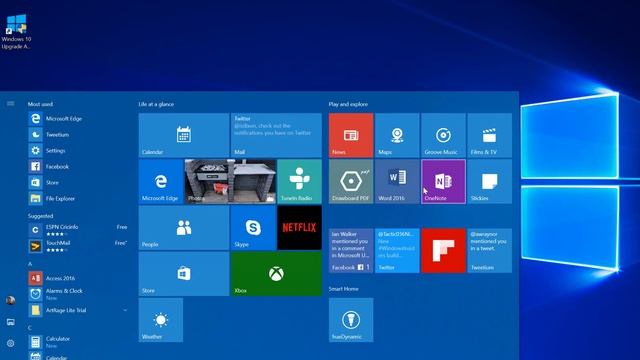
Task: Open the Netflix tile
Action: [x=299, y=227]
